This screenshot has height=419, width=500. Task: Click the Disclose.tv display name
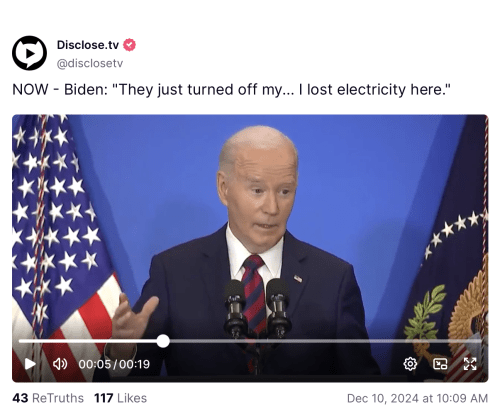(x=88, y=45)
